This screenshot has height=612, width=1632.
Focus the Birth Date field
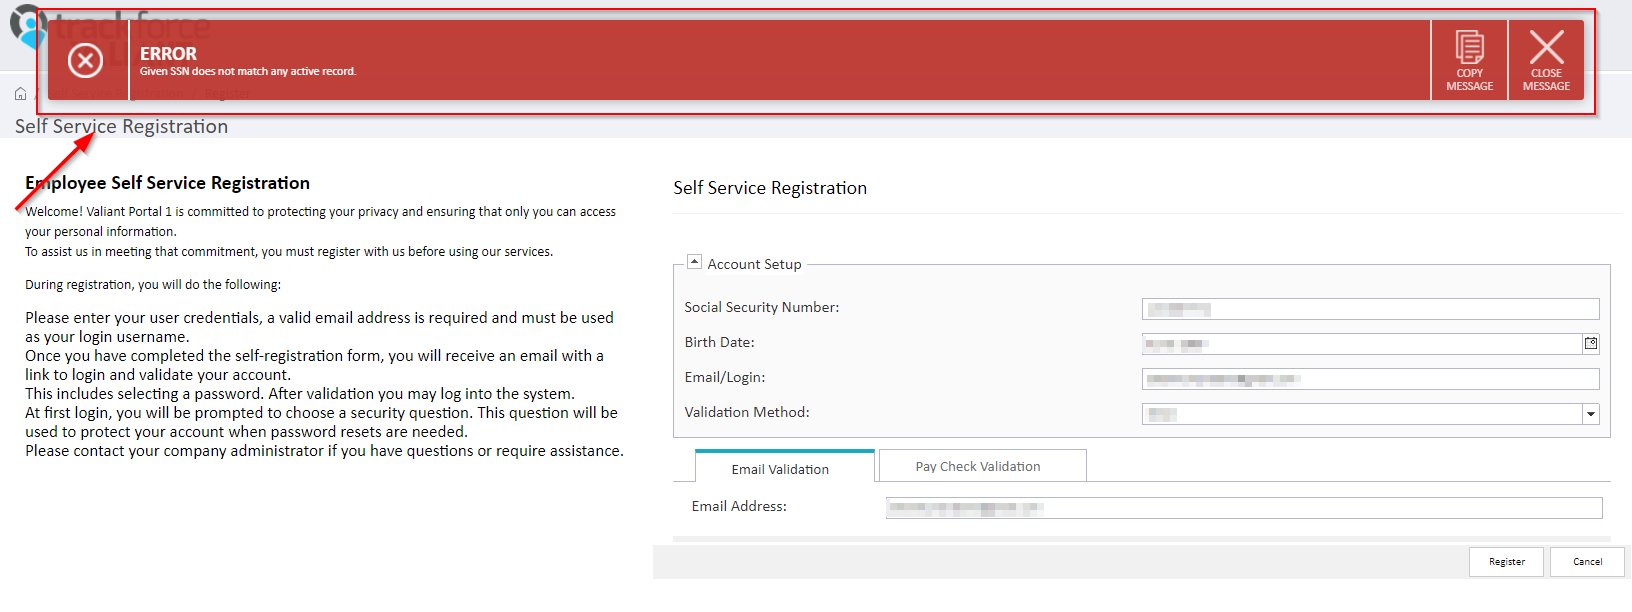[x=1361, y=344]
